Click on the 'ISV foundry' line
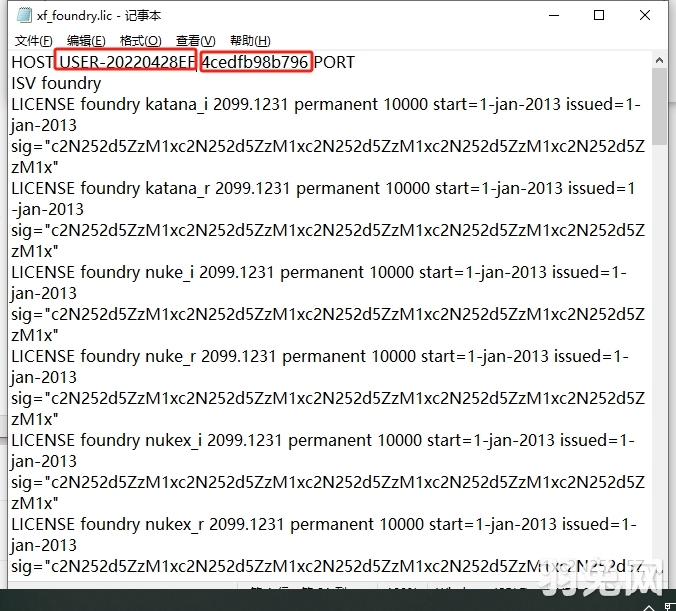 tap(56, 83)
